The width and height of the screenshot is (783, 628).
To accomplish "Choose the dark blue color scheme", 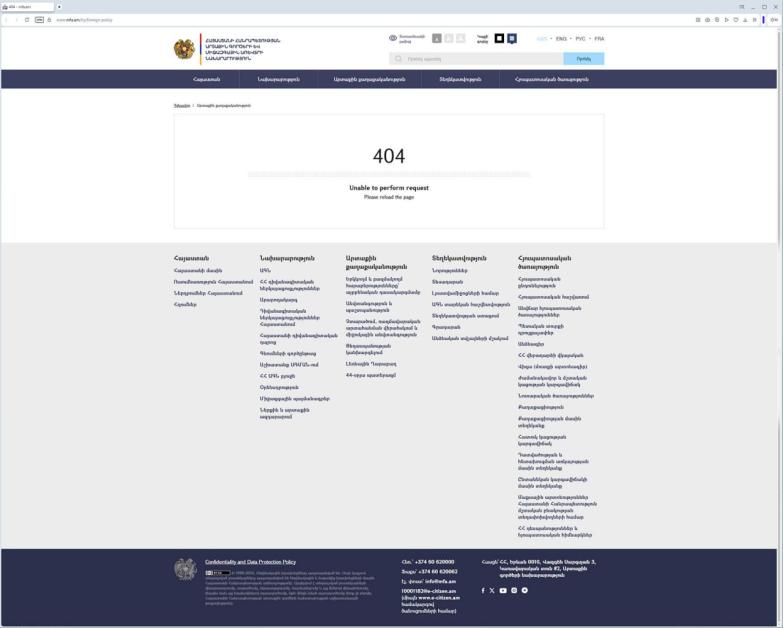I will click(x=512, y=38).
